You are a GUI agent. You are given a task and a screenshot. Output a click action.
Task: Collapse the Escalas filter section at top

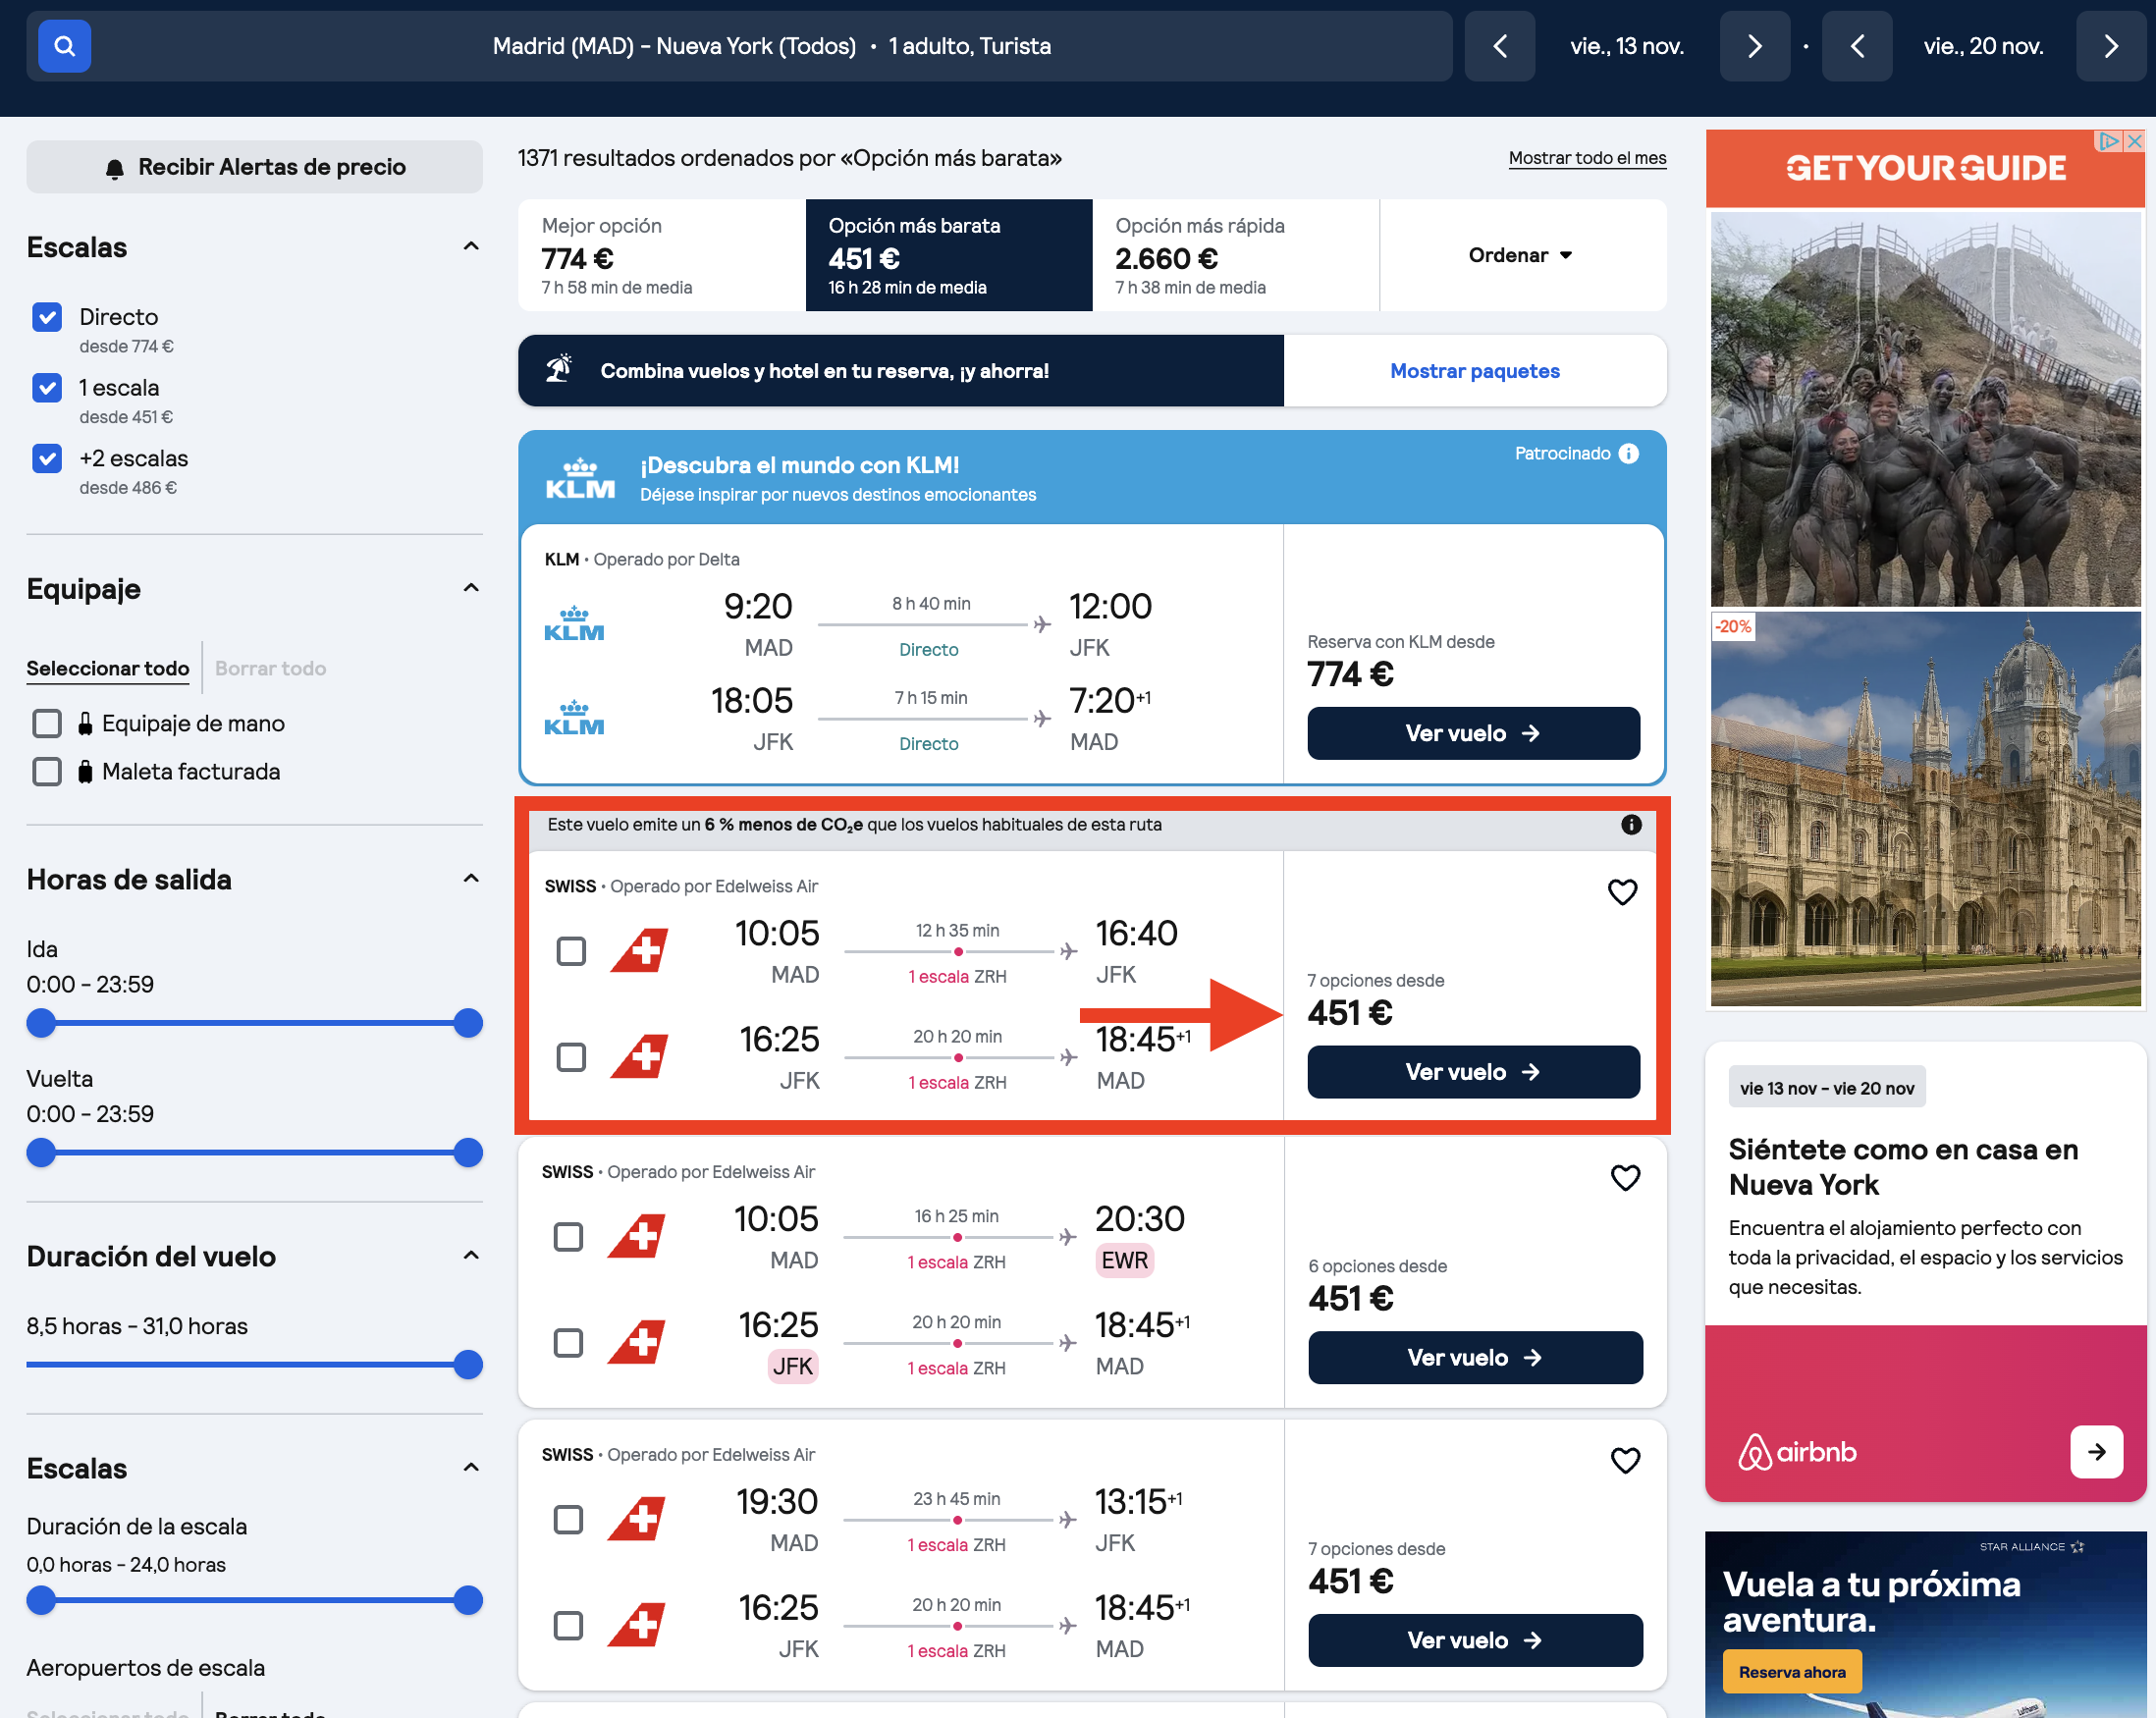471,246
